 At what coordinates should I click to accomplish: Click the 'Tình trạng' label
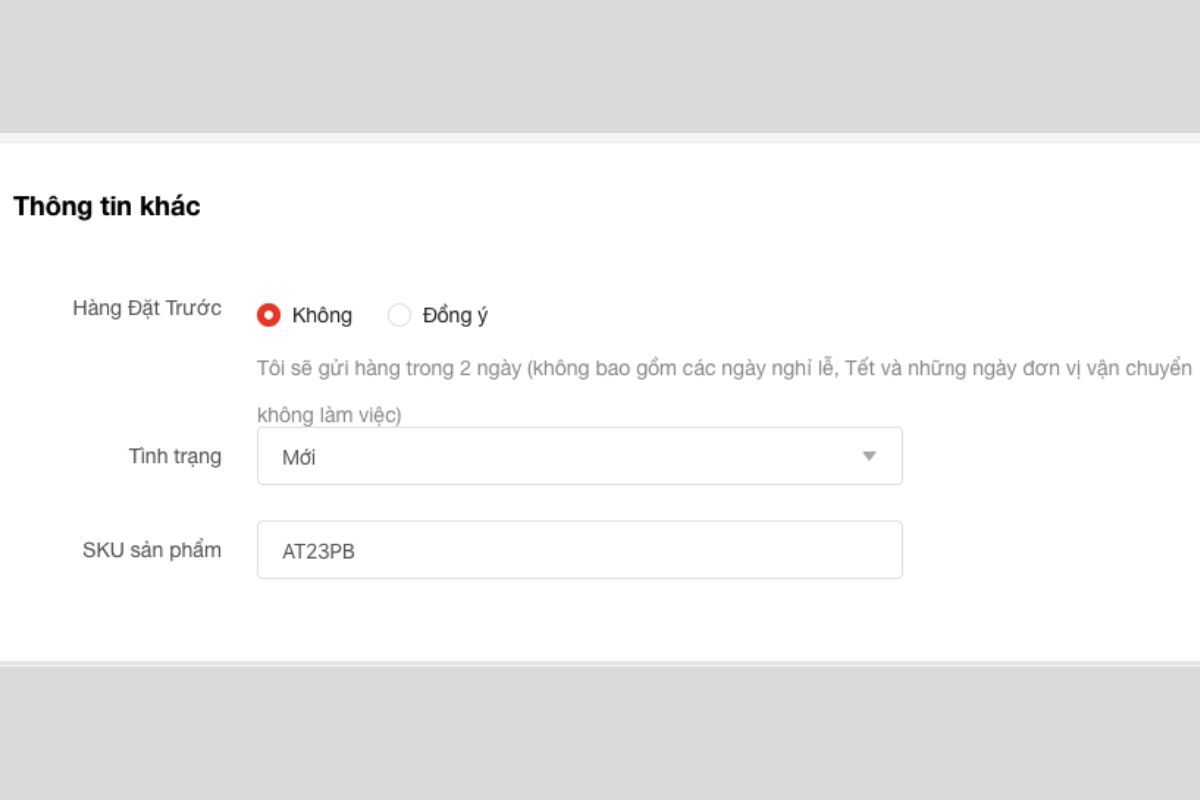[175, 456]
